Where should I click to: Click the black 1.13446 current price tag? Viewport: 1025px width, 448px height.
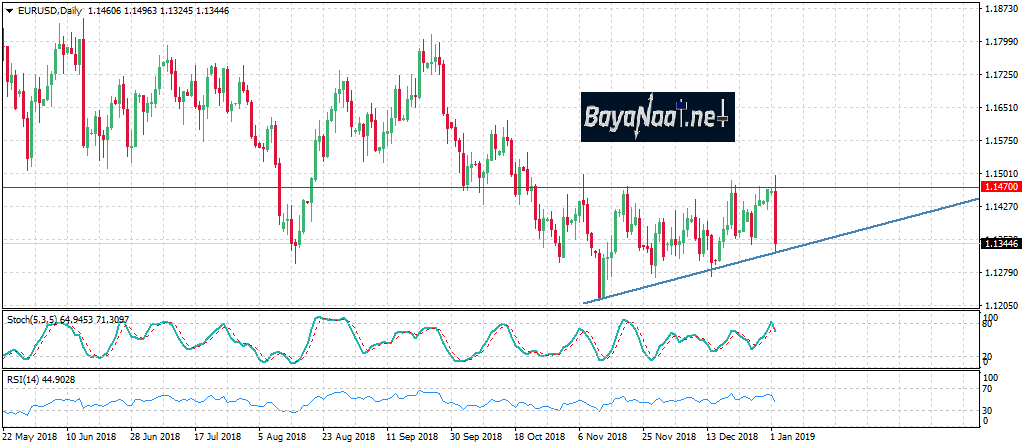click(x=1000, y=243)
